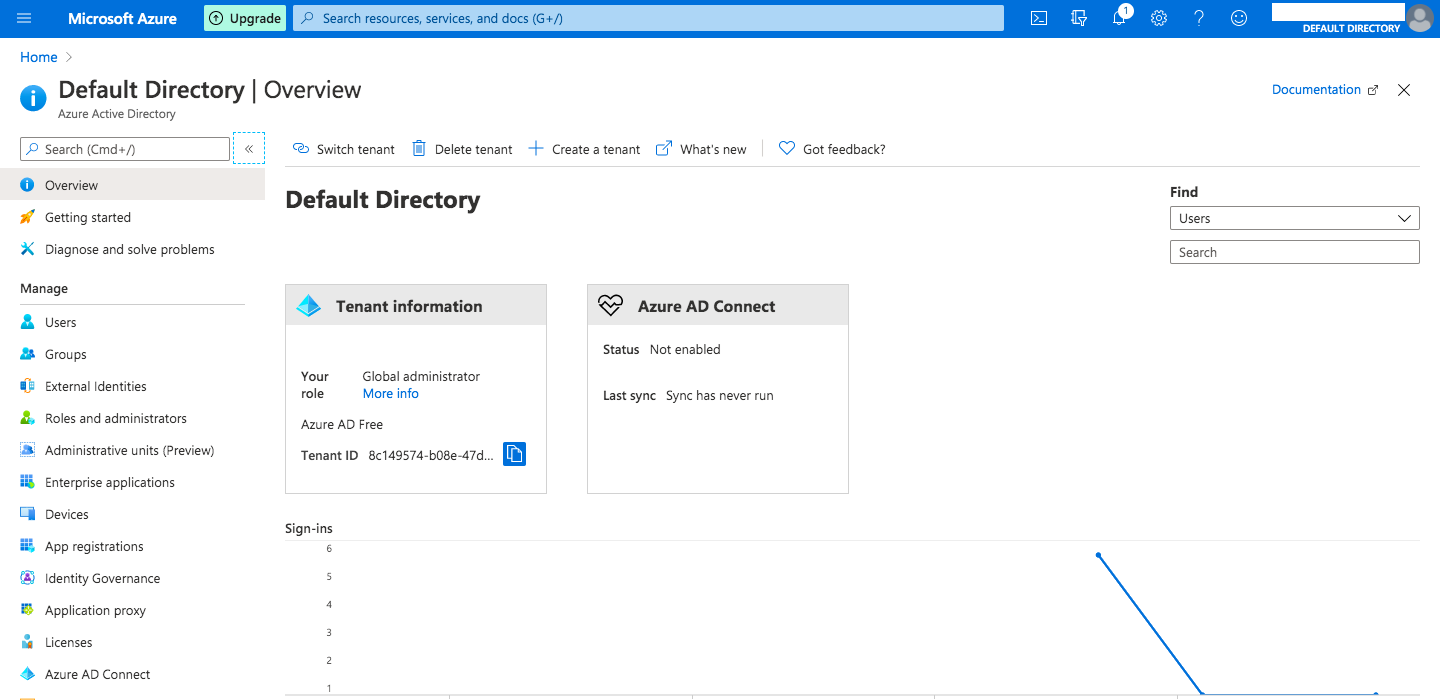Click the Enterprise applications icon
Screen dimensions: 1440x700
tap(27, 482)
